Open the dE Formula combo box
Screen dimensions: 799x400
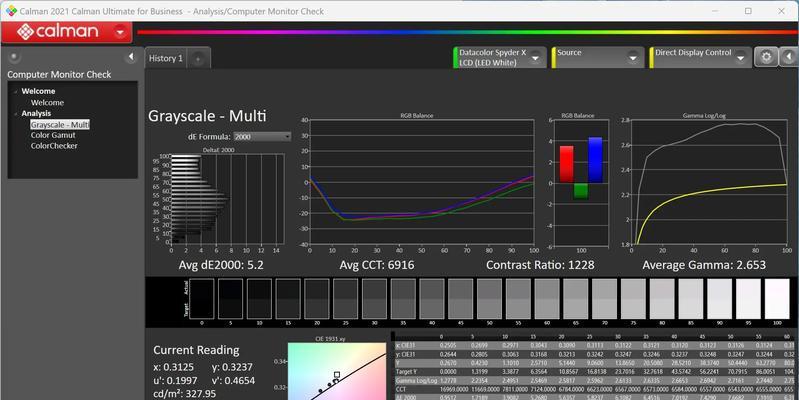(x=262, y=137)
